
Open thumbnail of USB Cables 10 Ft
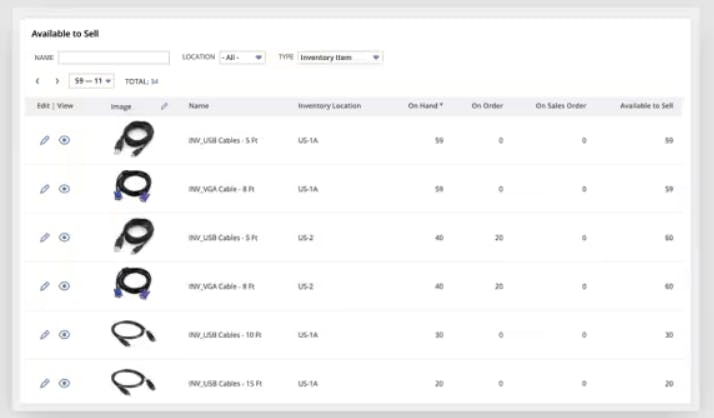(133, 334)
